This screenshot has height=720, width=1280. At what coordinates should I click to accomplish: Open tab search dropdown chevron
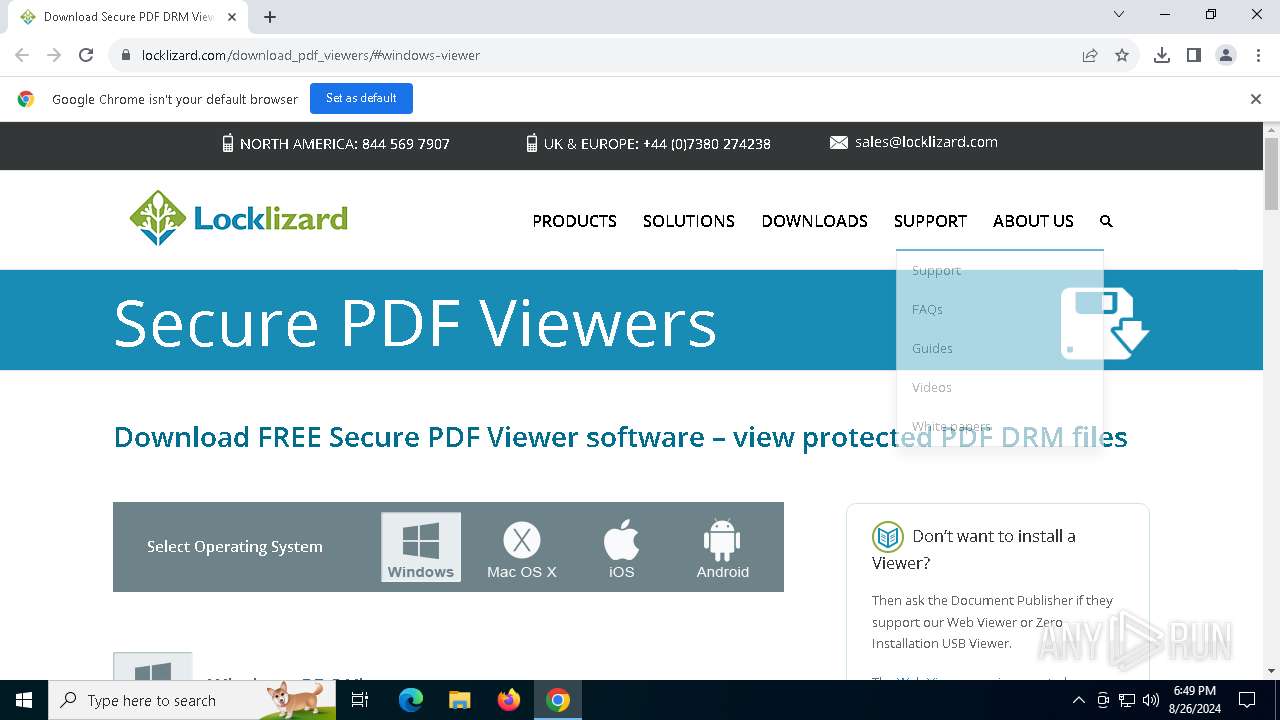click(x=1119, y=15)
